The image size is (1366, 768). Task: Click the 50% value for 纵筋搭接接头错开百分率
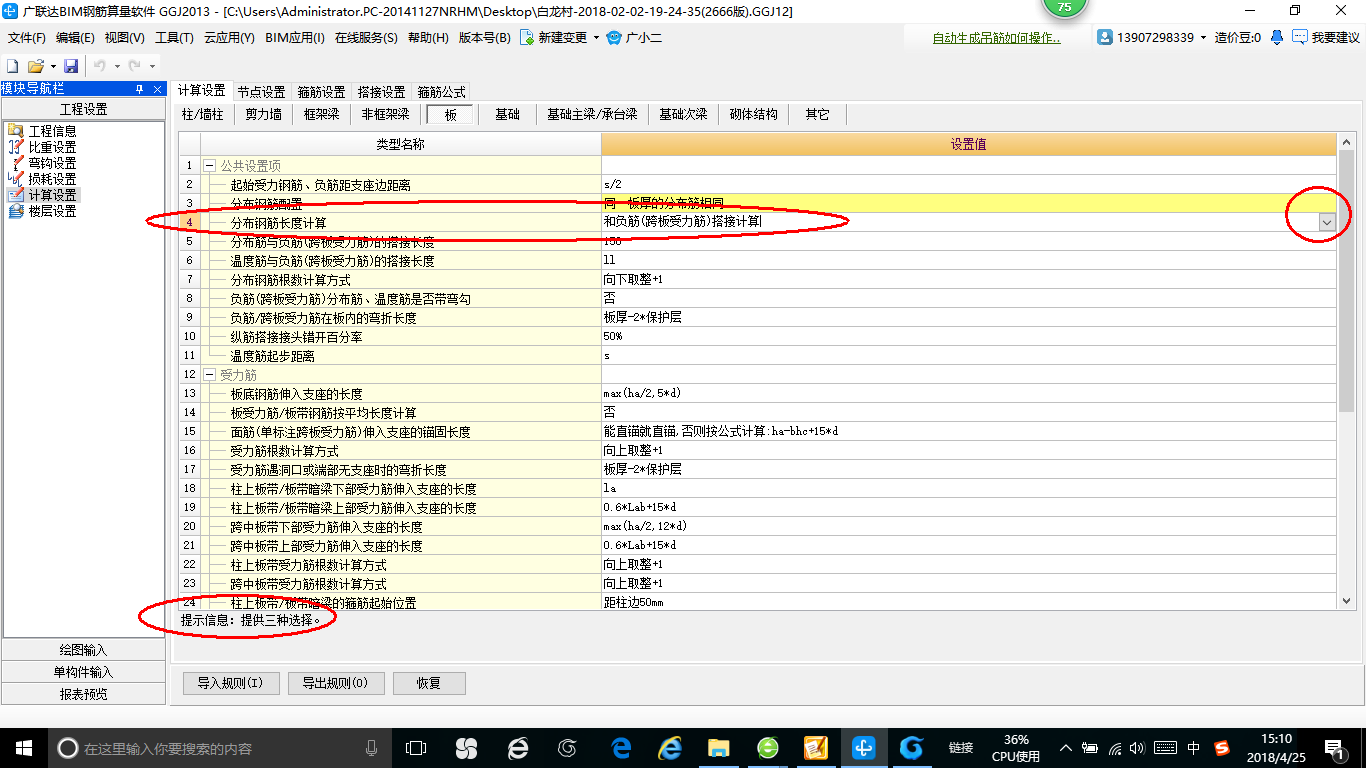[968, 336]
